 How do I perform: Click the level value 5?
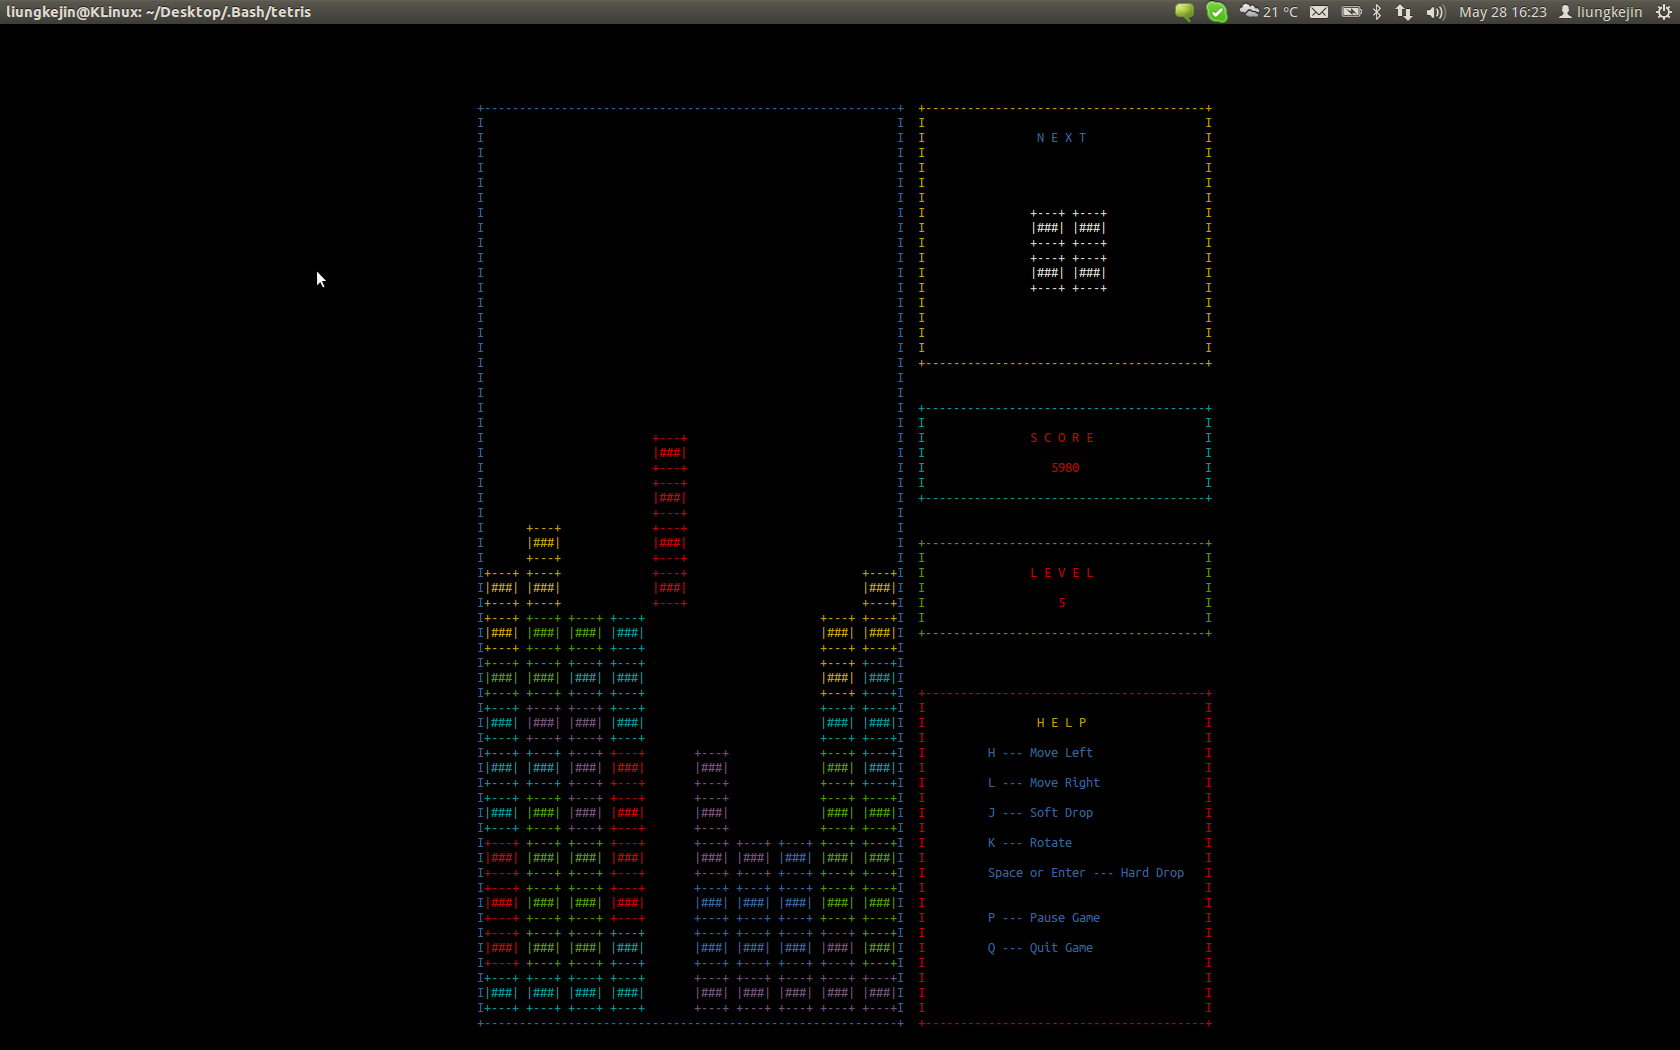point(1062,603)
